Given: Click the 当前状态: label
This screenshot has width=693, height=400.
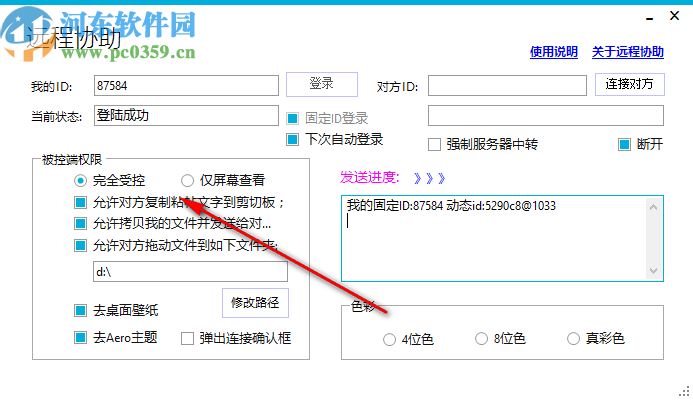Looking at the screenshot, I should [x=57, y=117].
